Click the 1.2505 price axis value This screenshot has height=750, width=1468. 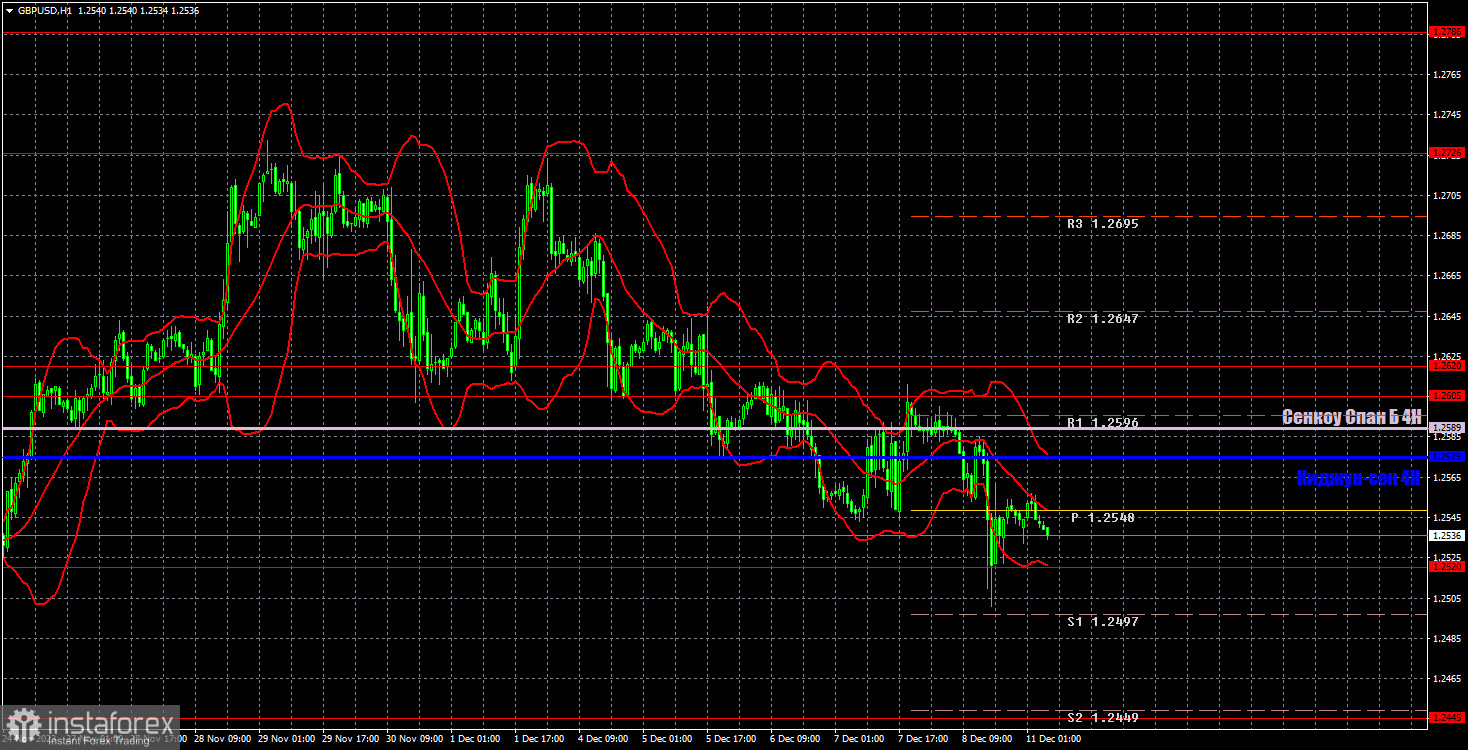(x=1447, y=598)
